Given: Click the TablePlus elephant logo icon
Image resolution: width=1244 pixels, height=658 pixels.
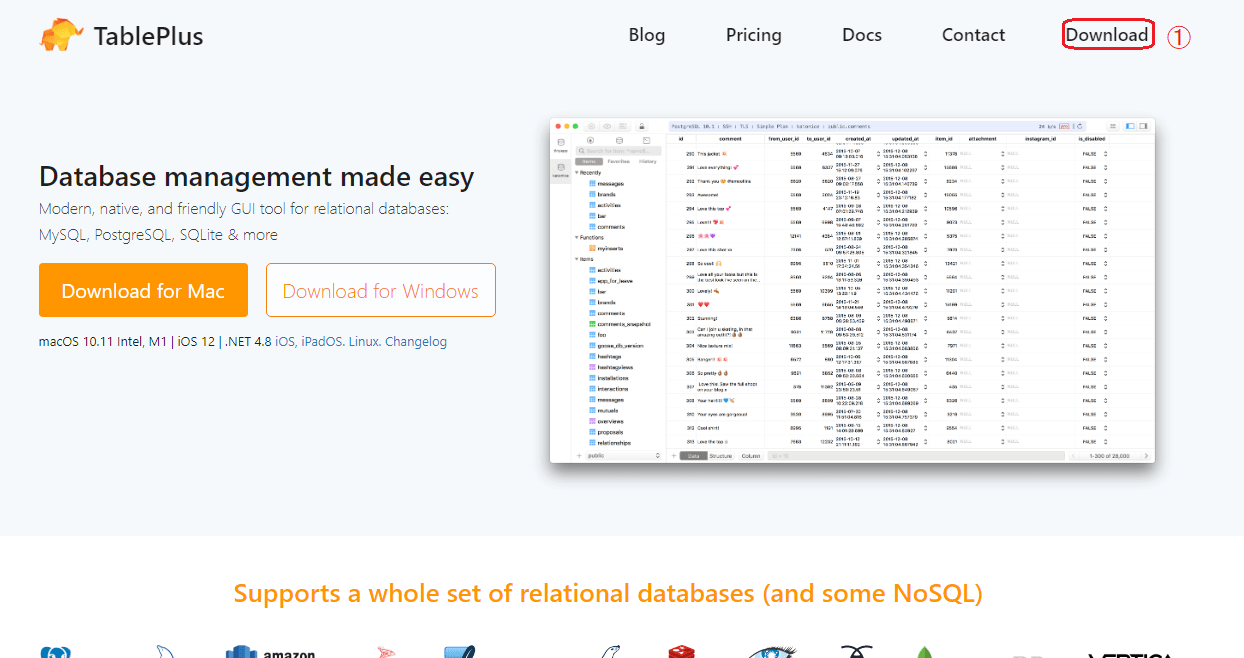Looking at the screenshot, I should (62, 35).
